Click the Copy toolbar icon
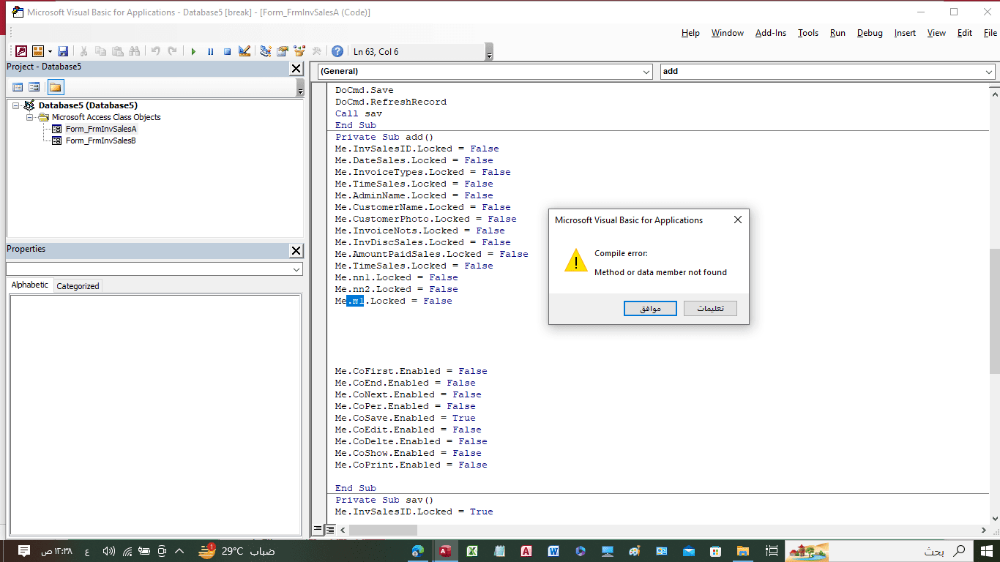Viewport: 1000px width, 562px height. tap(100, 51)
